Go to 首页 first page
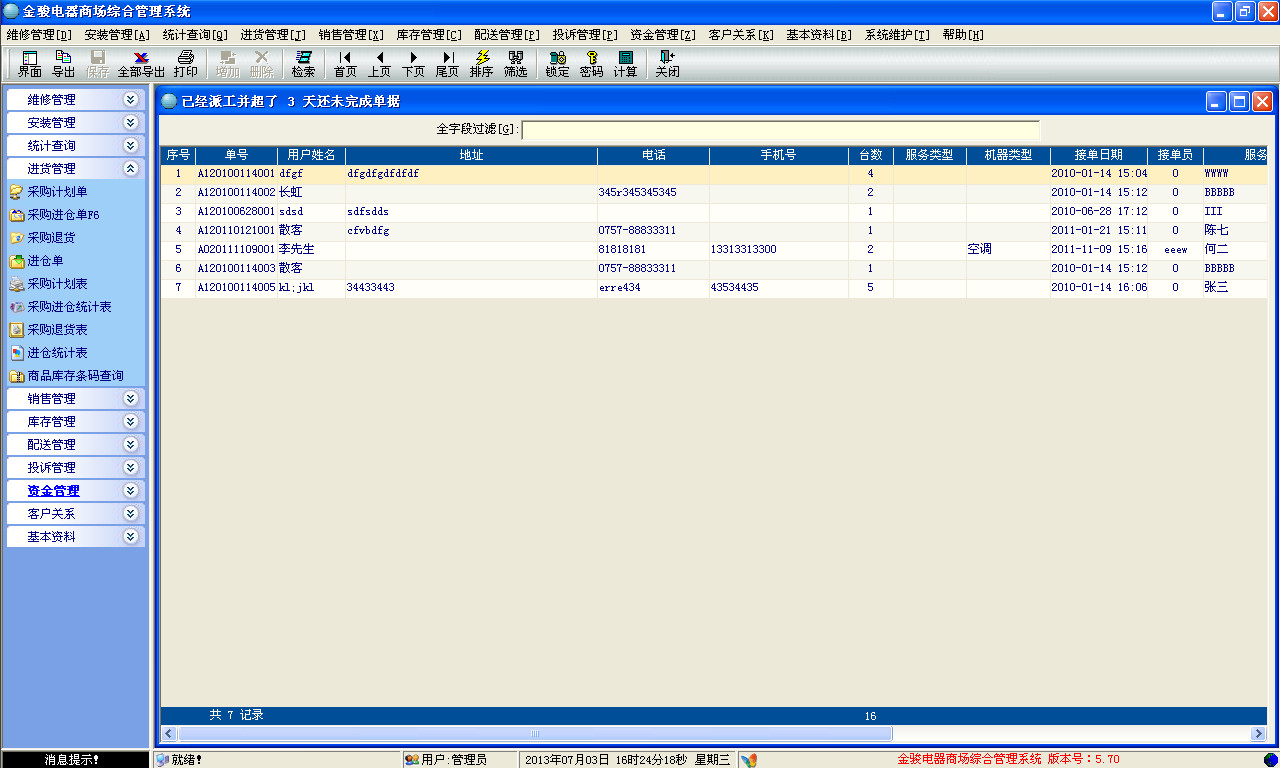The width and height of the screenshot is (1280, 768). pyautogui.click(x=345, y=64)
